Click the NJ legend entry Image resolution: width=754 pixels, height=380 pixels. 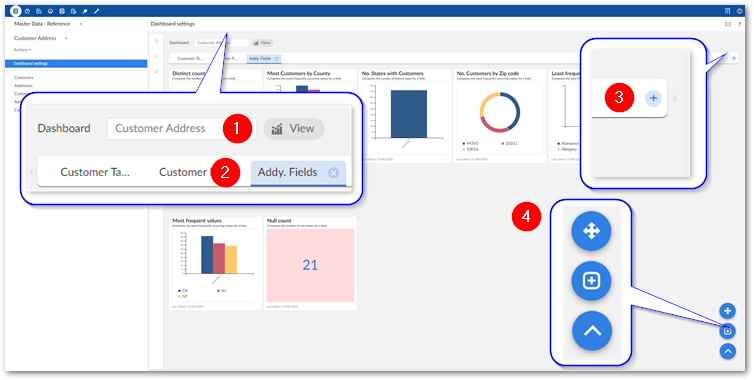222,291
